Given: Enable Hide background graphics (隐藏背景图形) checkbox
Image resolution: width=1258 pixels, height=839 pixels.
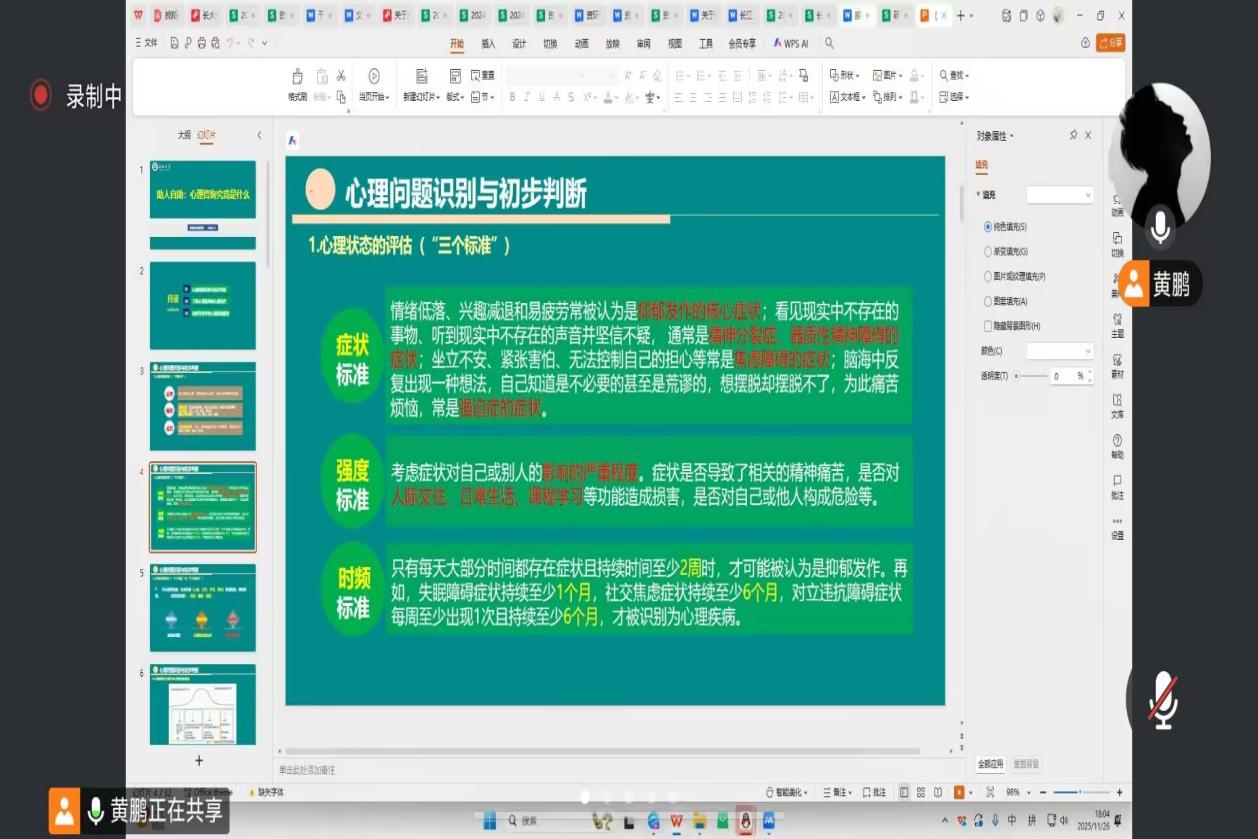Looking at the screenshot, I should pos(988,326).
